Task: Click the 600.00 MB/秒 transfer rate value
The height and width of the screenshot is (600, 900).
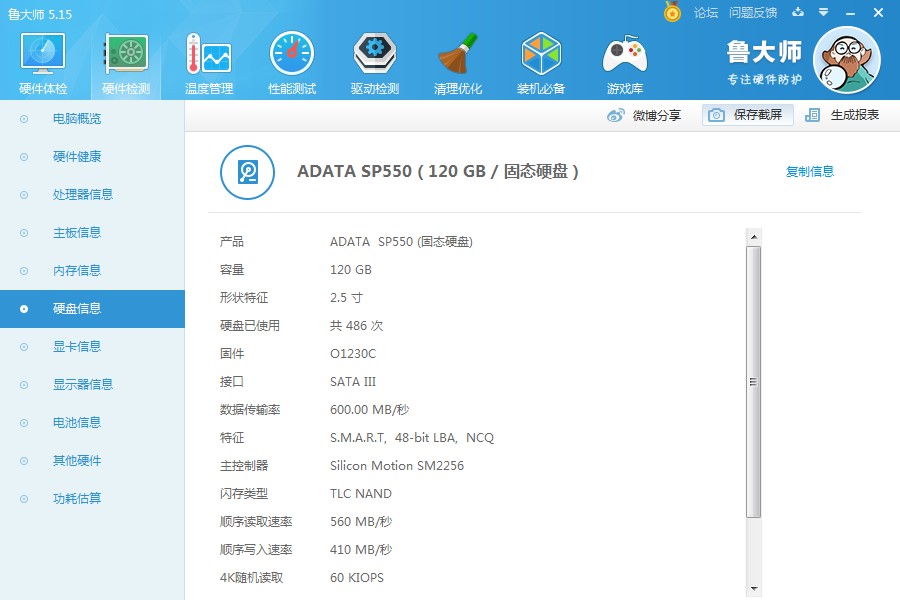Action: coord(369,410)
